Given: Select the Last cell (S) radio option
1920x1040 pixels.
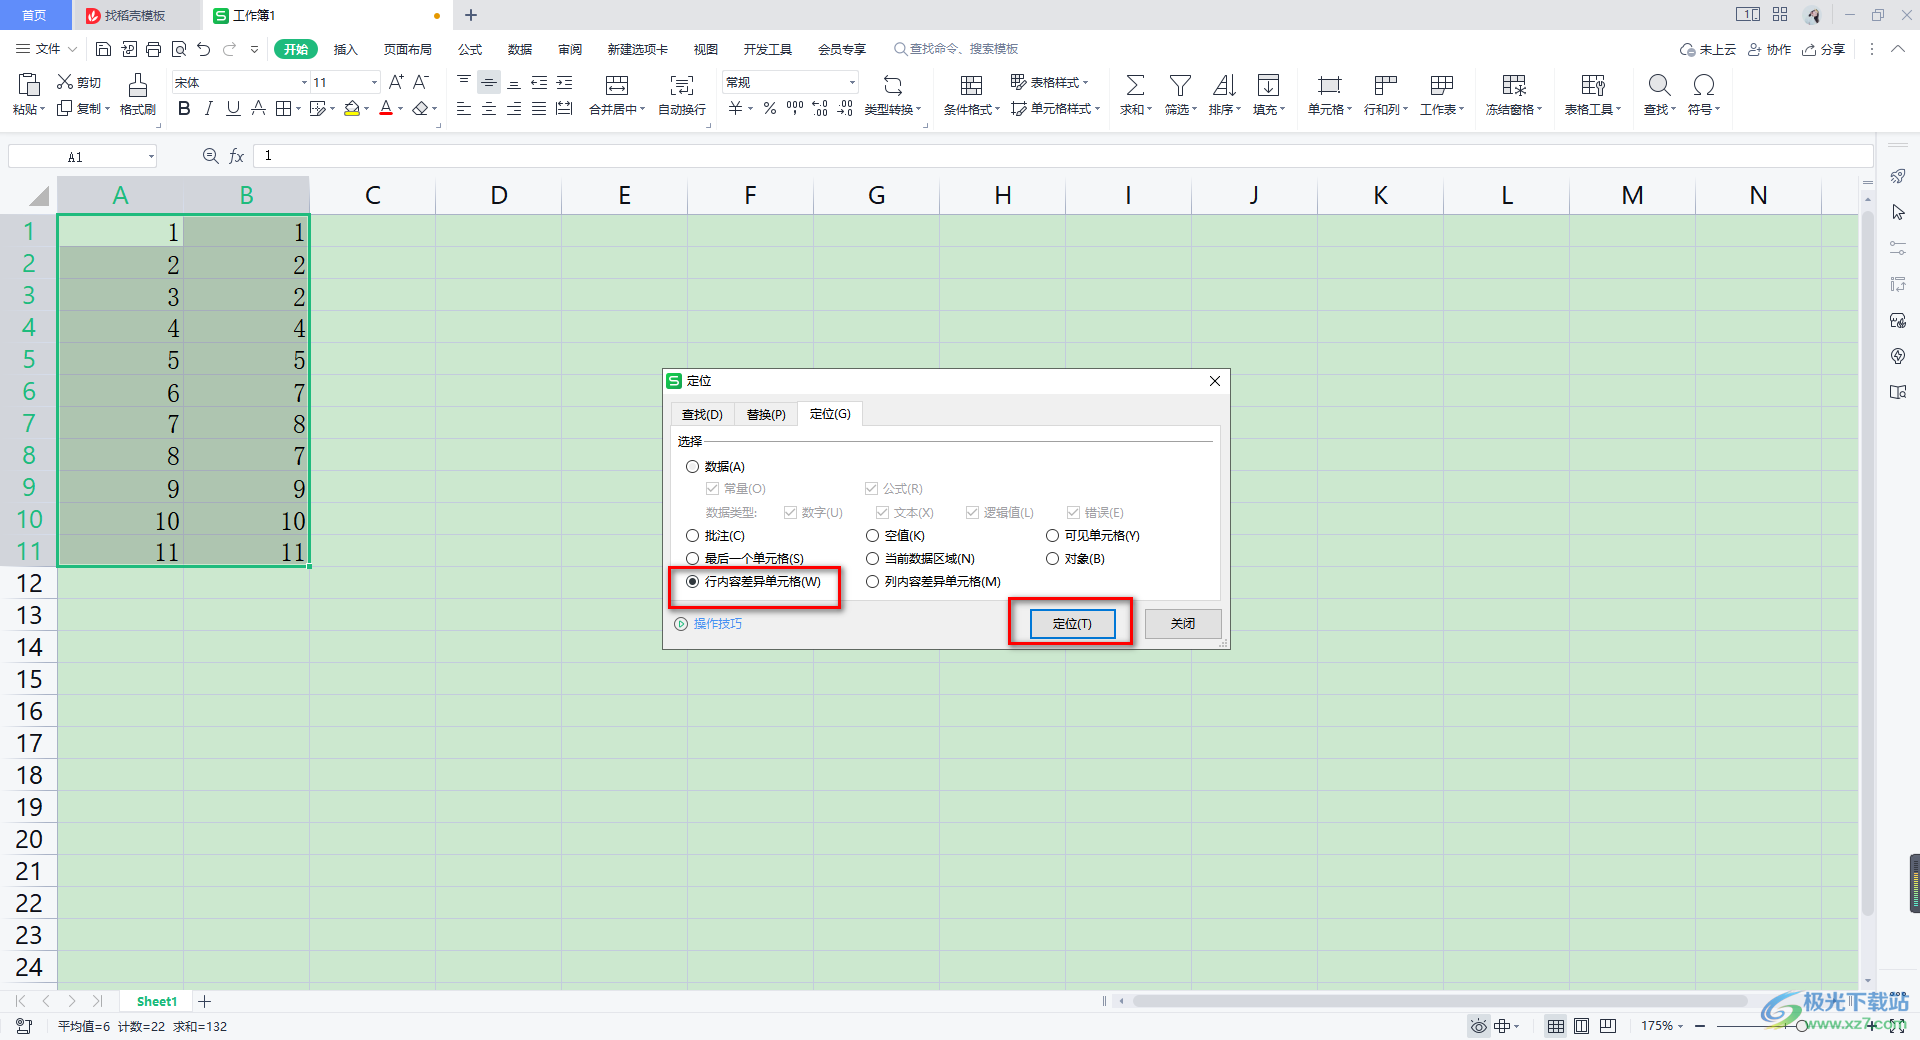Looking at the screenshot, I should pos(692,559).
